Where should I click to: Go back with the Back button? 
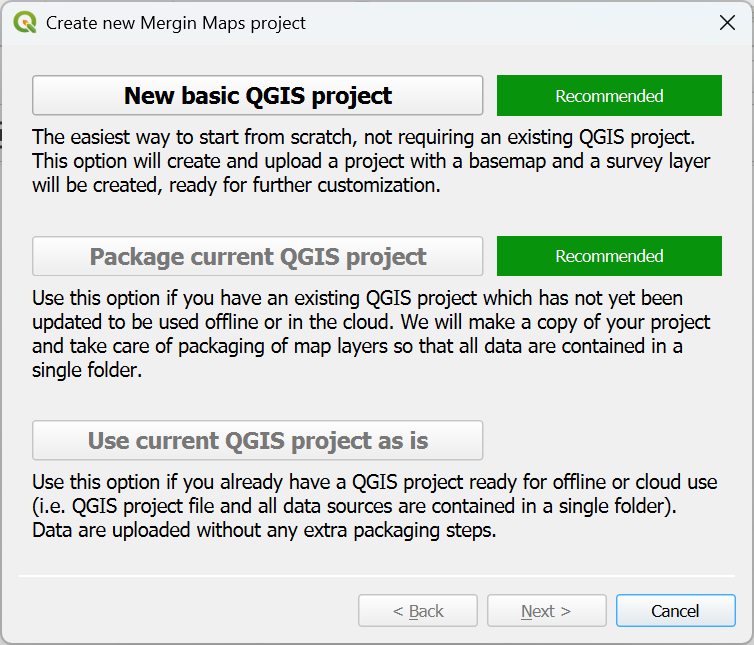[x=418, y=611]
